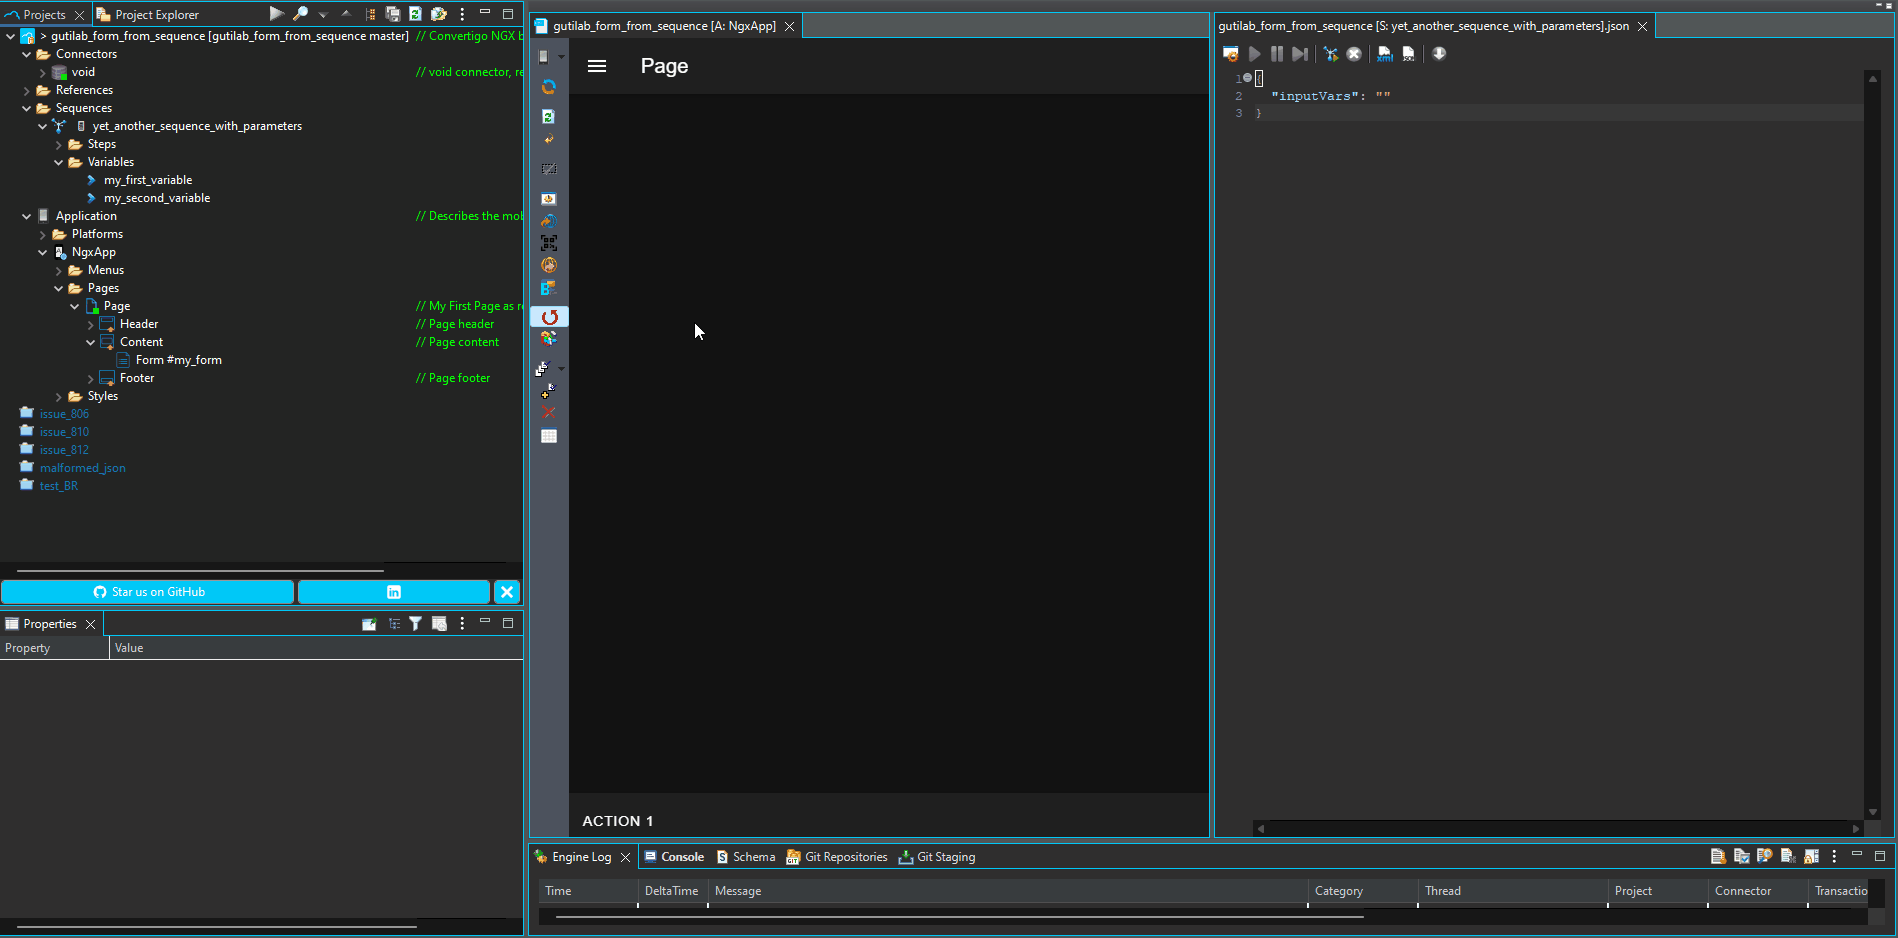Open the hamburger menu on the Page preview

tap(597, 66)
